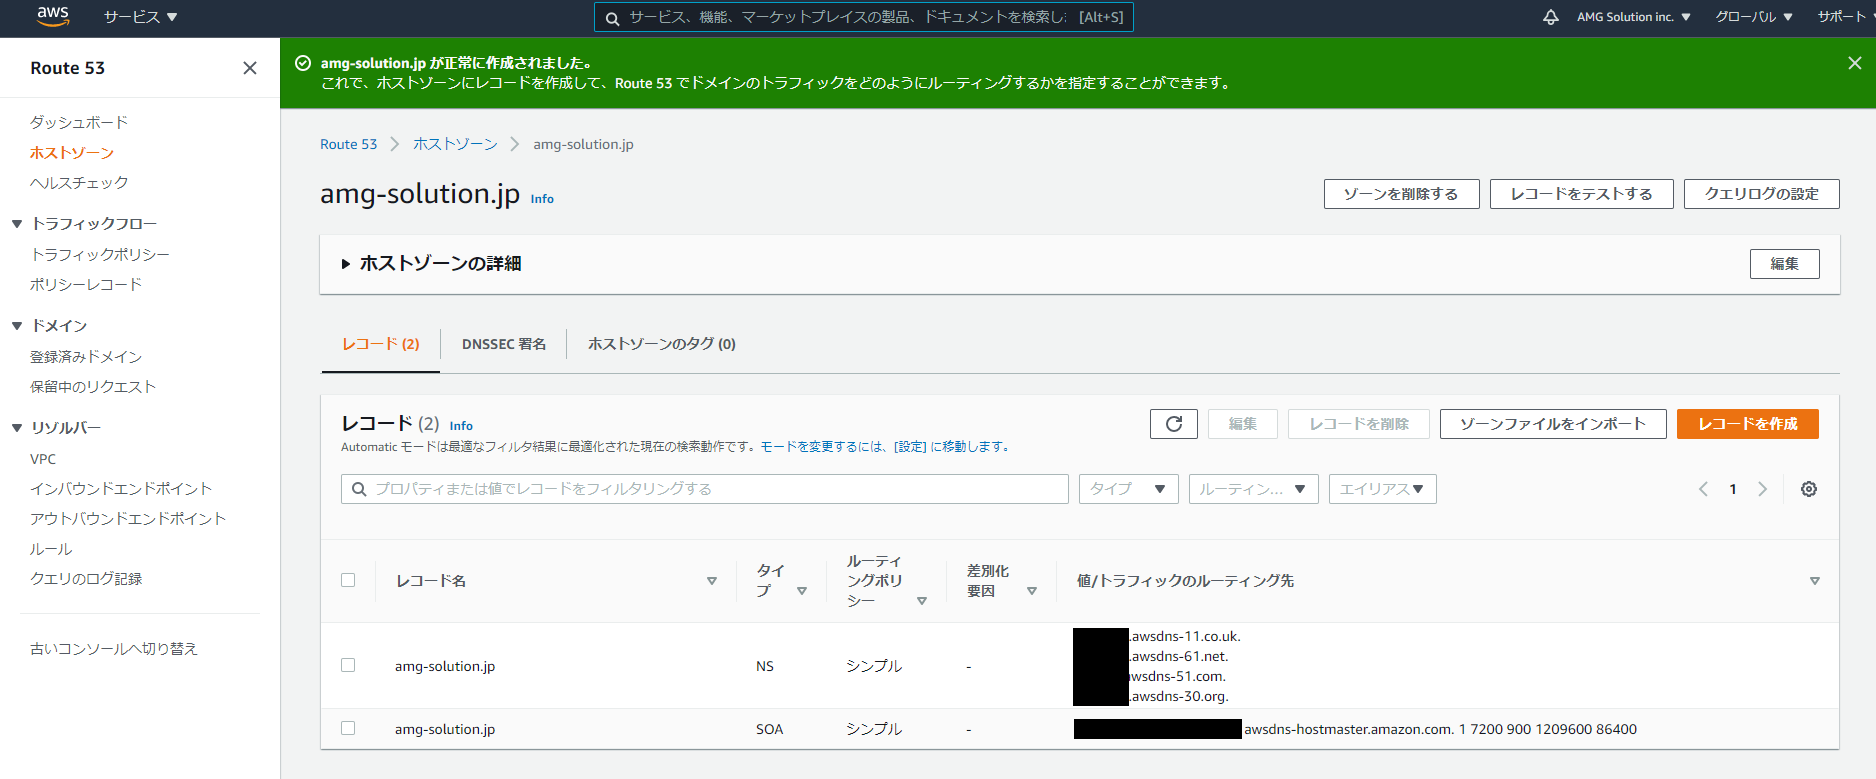This screenshot has height=779, width=1876.
Task: Open the エイリアス filter dropdown
Action: pos(1383,489)
